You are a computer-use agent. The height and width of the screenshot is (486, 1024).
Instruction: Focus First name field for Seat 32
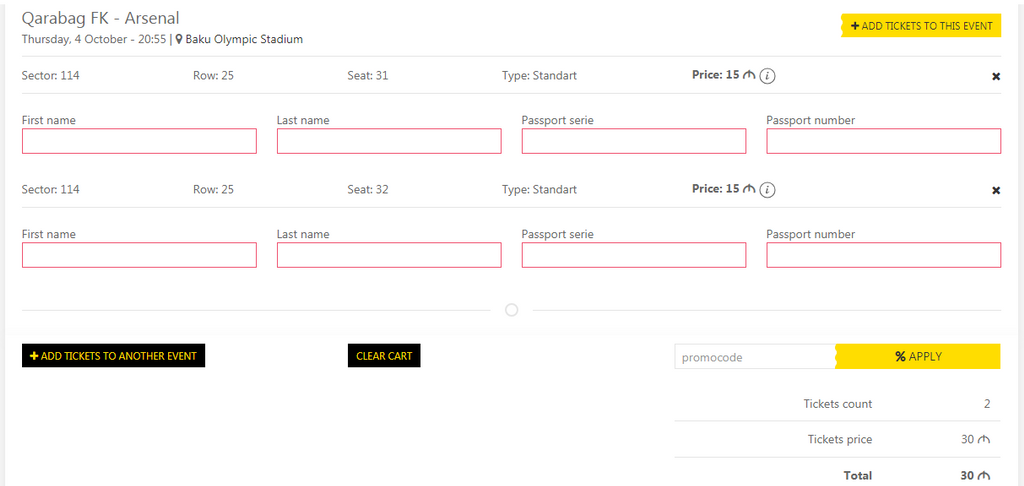(x=139, y=255)
